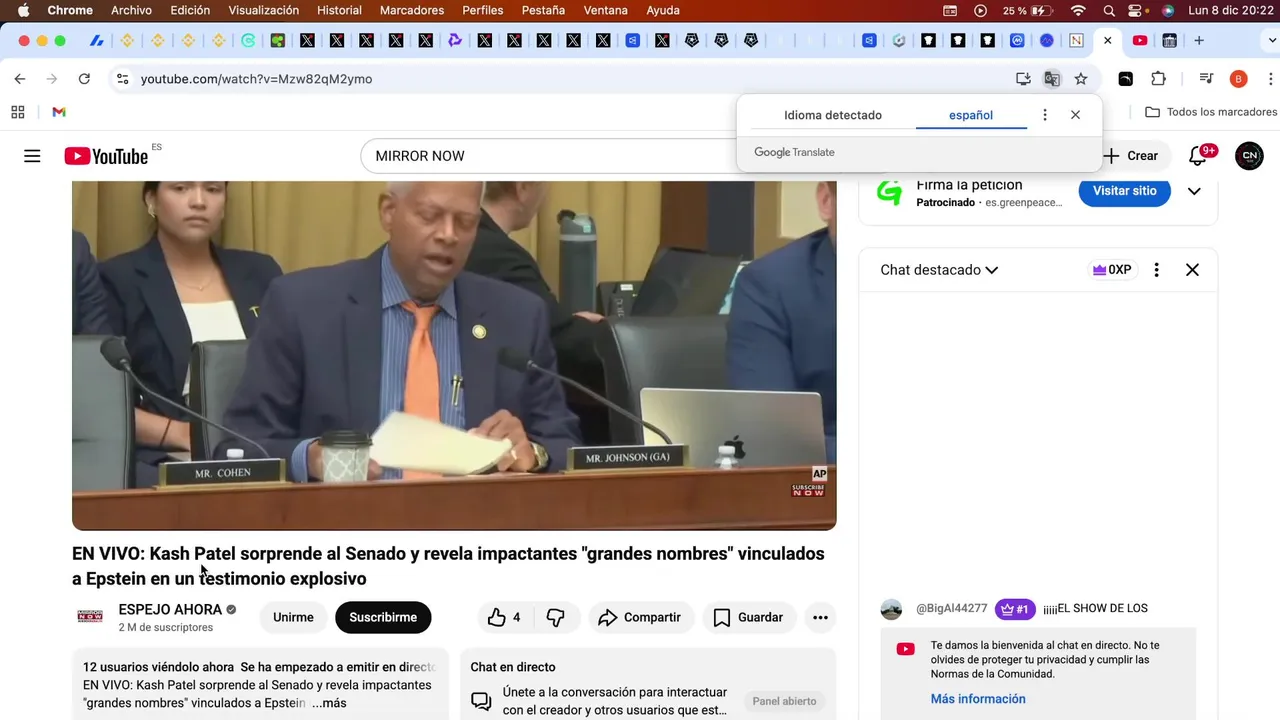Image resolution: width=1280 pixels, height=720 pixels.
Task: Open Google Translate options menu
Action: tap(1045, 115)
